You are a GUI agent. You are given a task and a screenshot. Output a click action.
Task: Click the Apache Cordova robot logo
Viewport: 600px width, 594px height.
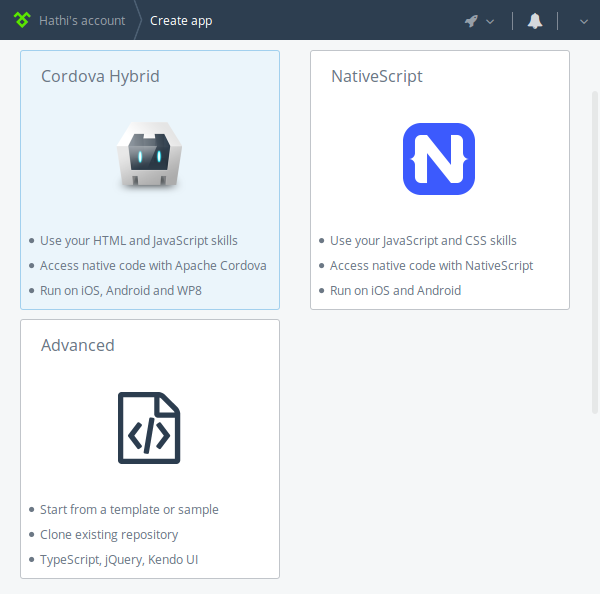[x=149, y=155]
